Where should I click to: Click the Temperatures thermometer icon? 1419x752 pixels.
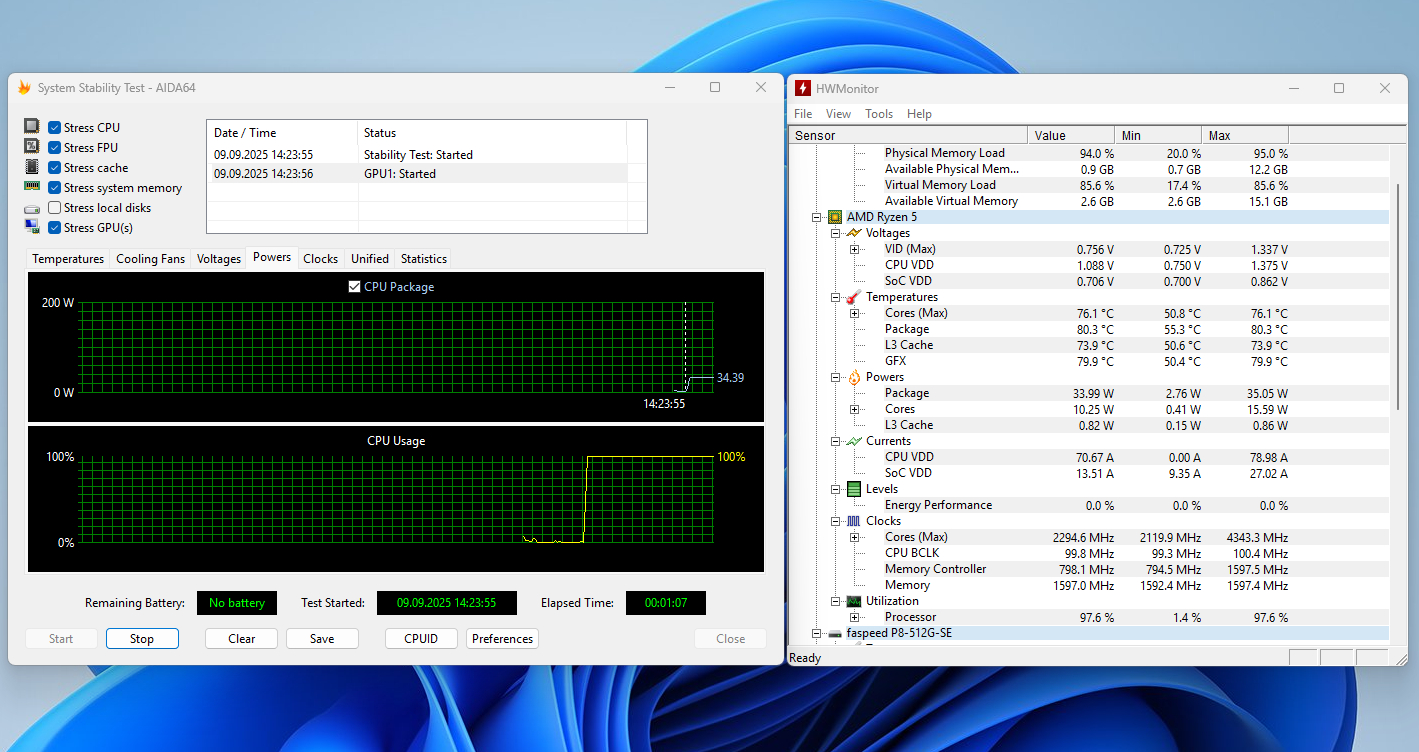pos(853,297)
